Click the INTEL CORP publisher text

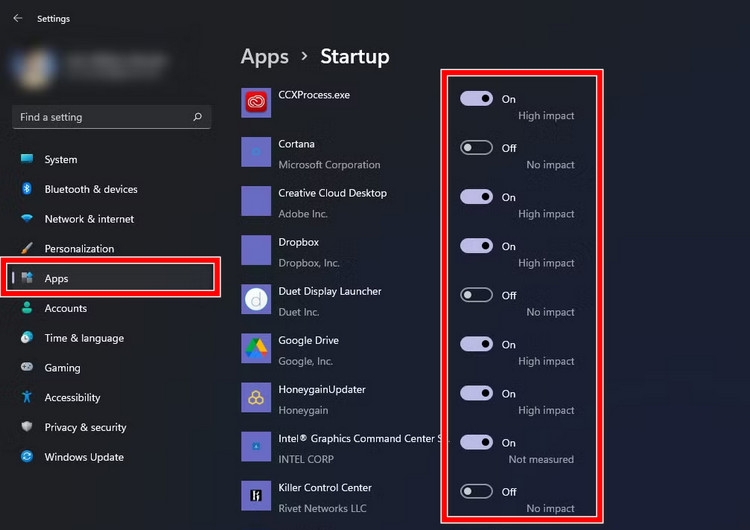tap(306, 459)
